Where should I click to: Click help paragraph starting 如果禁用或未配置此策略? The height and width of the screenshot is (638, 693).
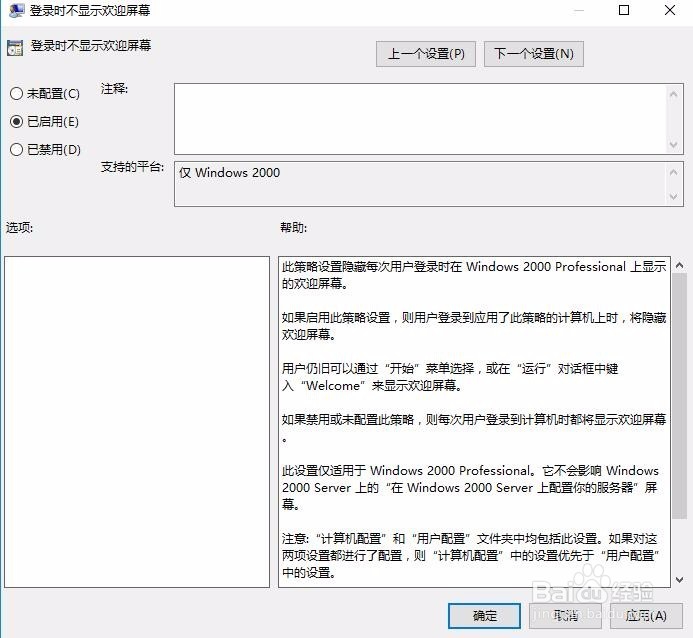pos(474,428)
